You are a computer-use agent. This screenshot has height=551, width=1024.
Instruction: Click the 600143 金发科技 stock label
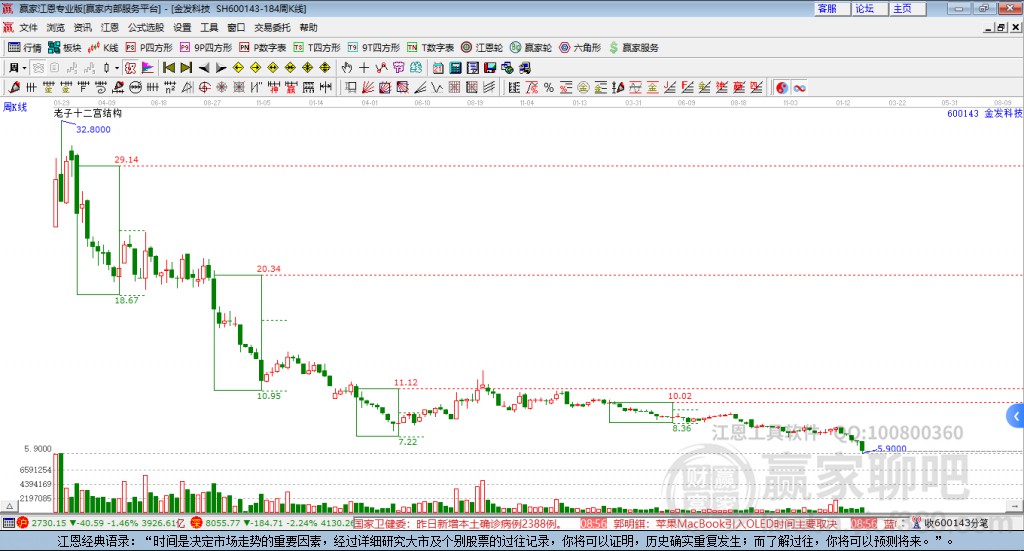[x=984, y=114]
